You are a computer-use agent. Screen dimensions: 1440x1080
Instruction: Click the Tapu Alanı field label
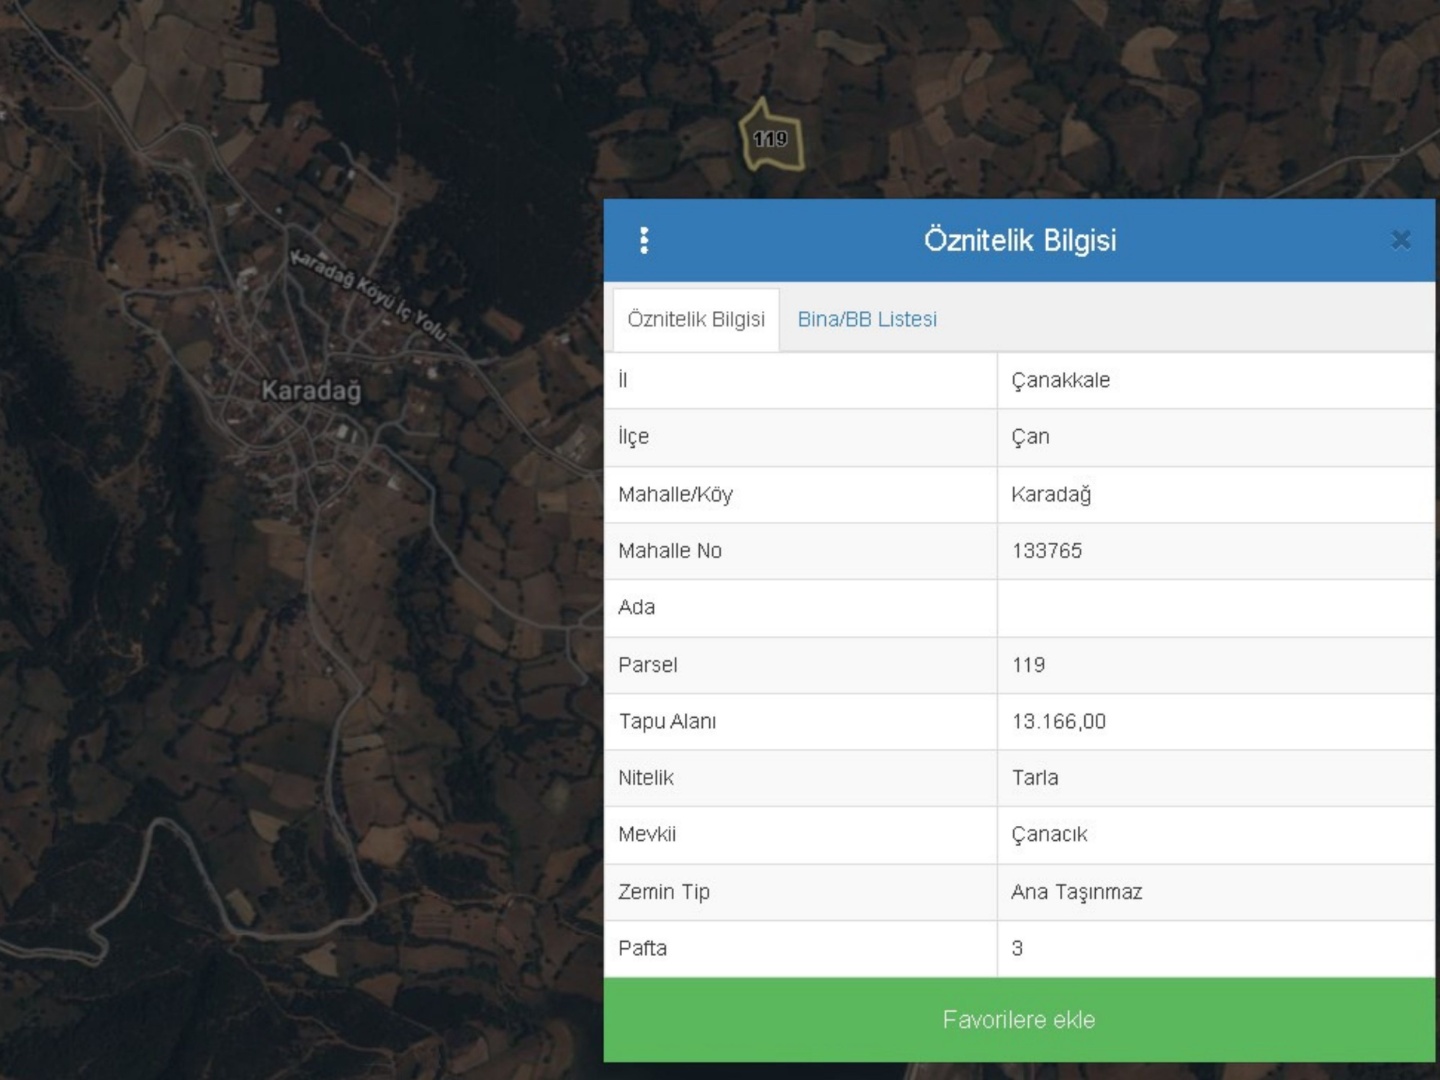pos(667,722)
